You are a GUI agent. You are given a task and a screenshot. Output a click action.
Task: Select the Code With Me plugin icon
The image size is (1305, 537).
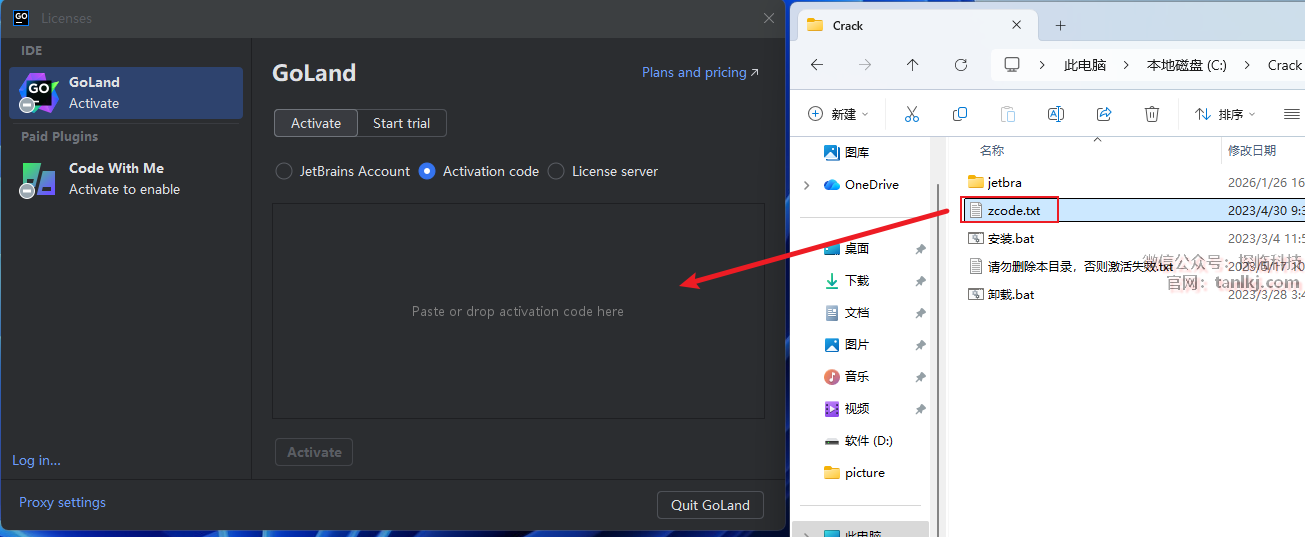38,179
